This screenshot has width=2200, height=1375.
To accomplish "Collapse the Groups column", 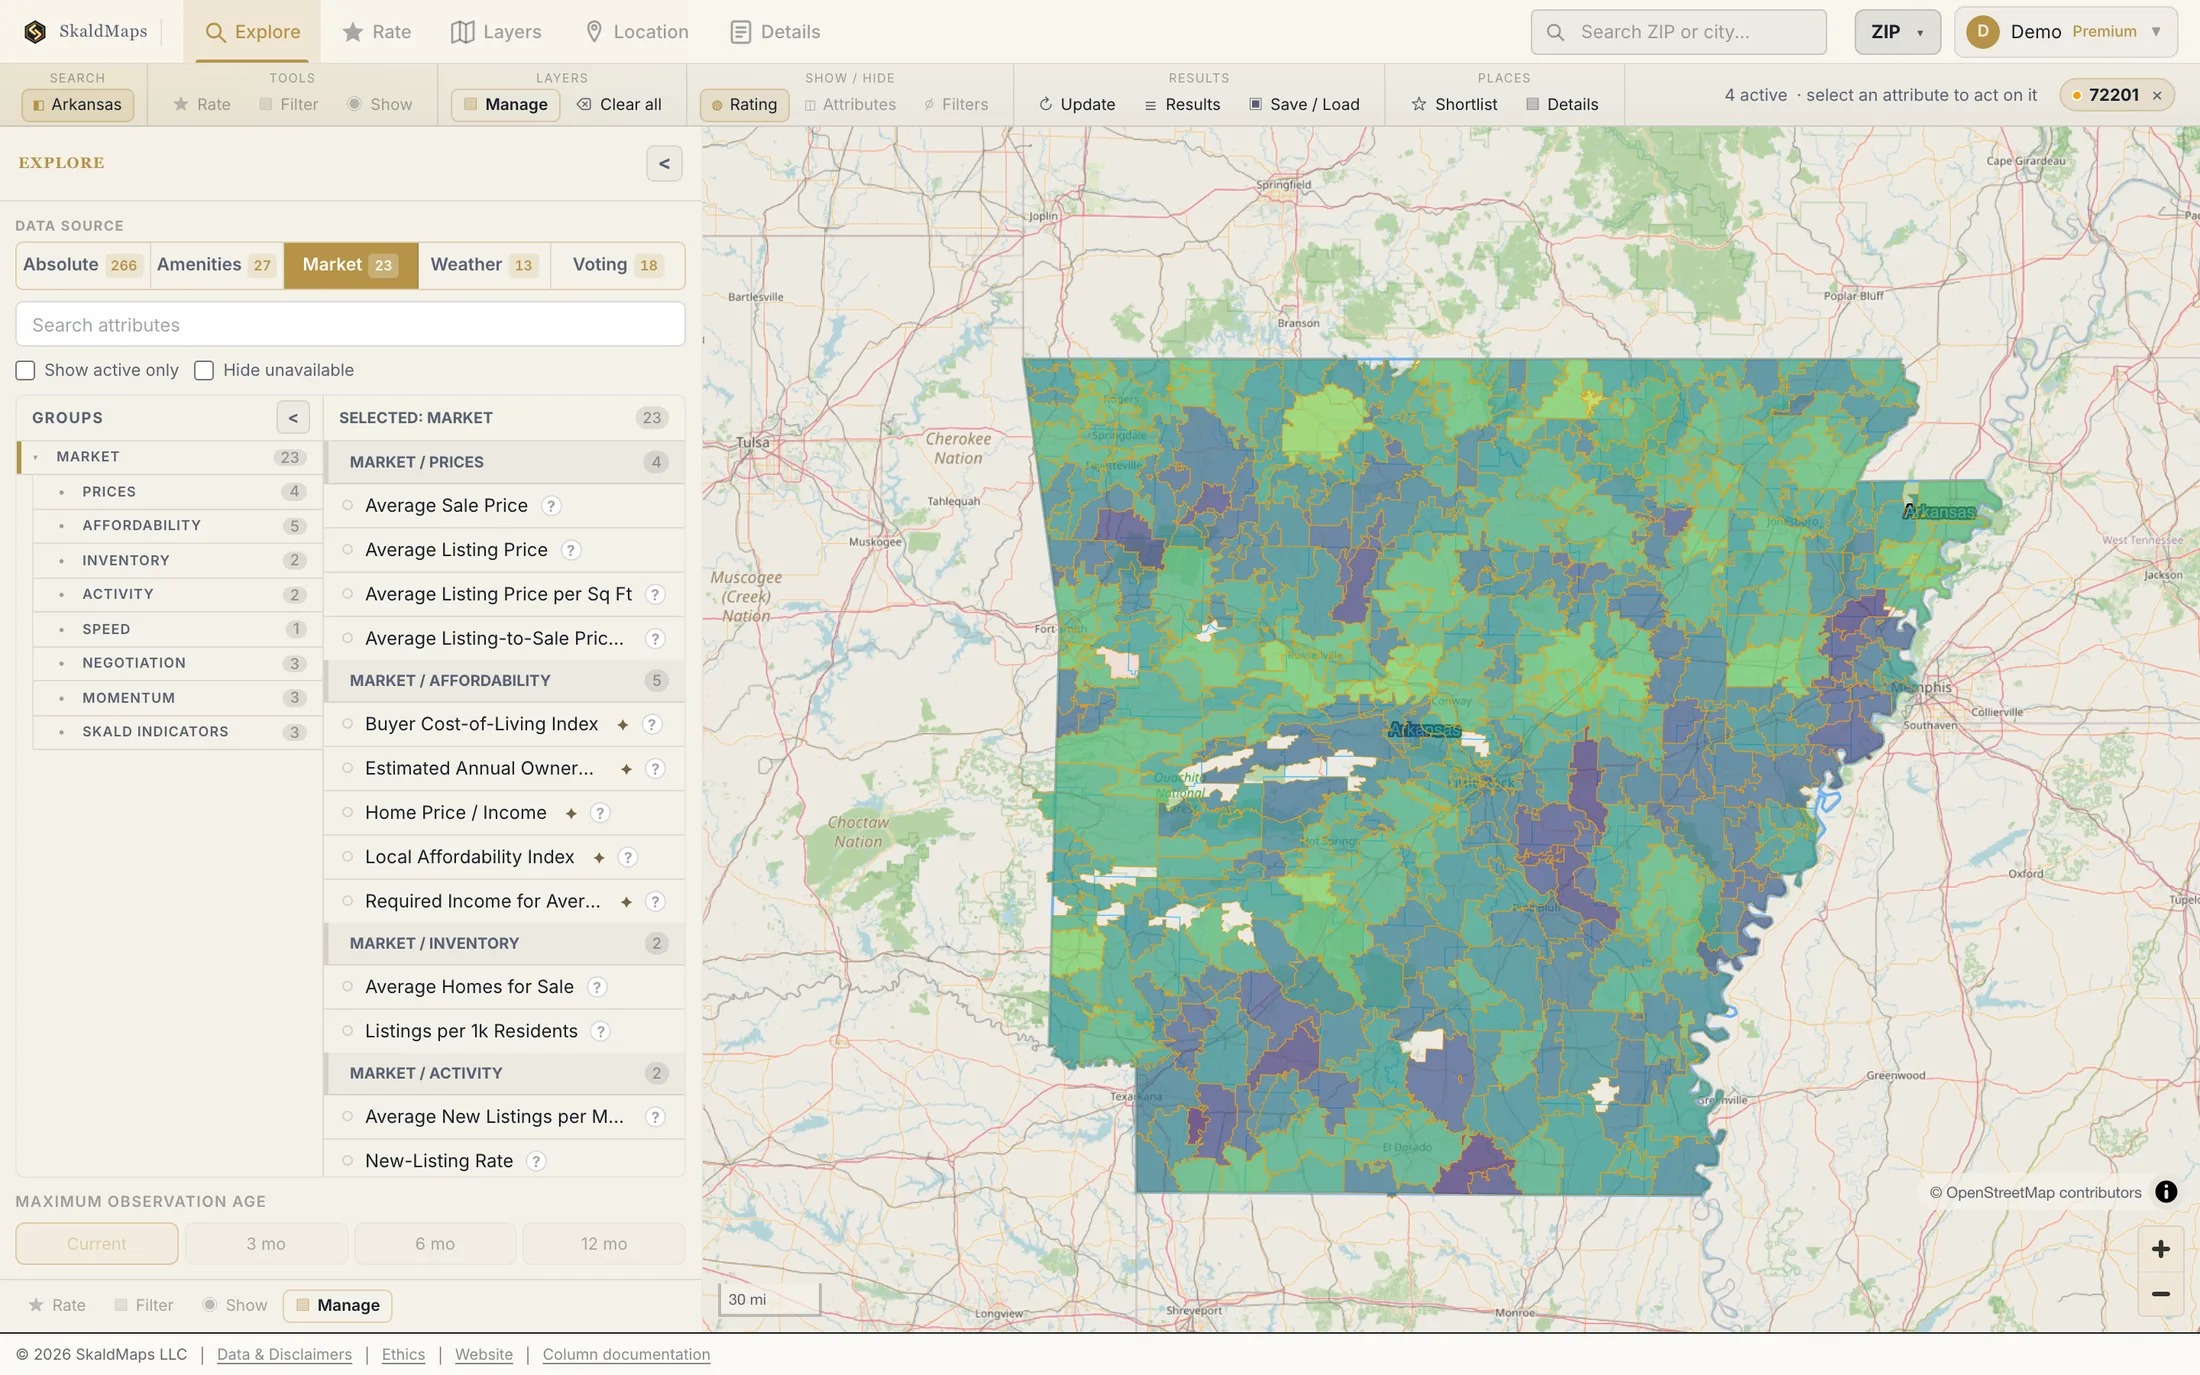I will coord(293,418).
